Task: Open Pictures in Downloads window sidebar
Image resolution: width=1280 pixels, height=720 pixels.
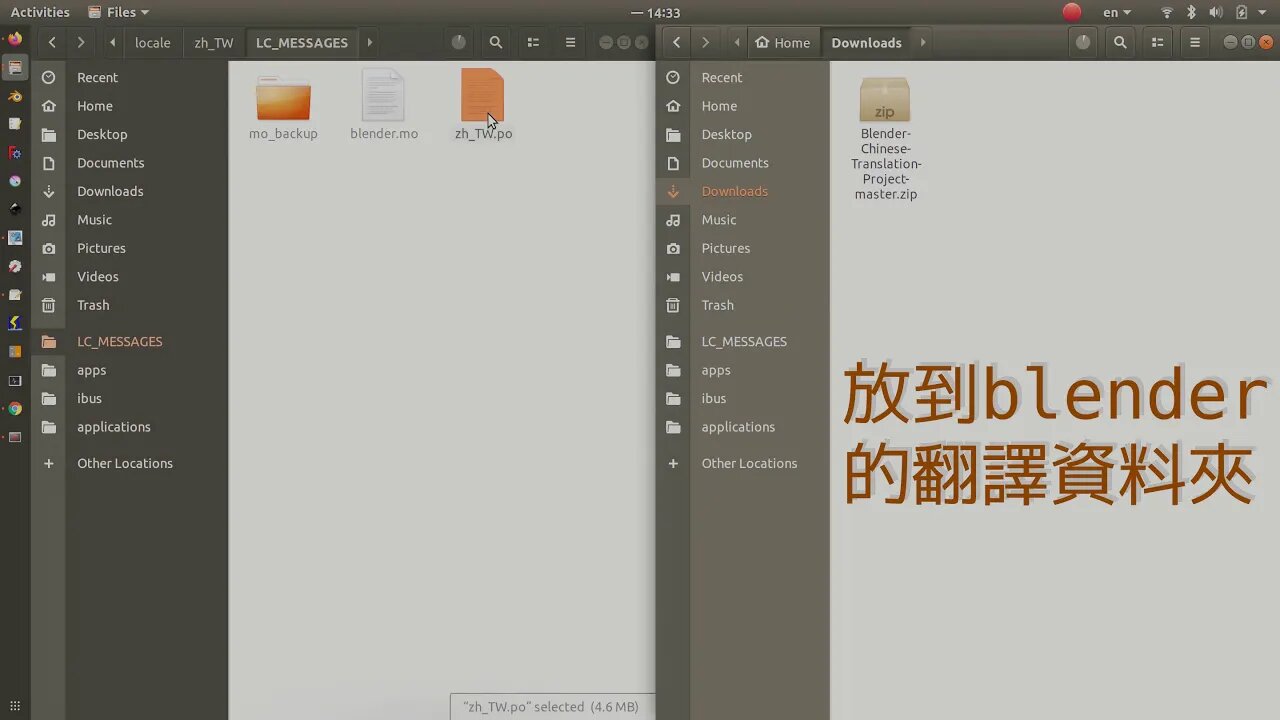Action: [x=743, y=248]
